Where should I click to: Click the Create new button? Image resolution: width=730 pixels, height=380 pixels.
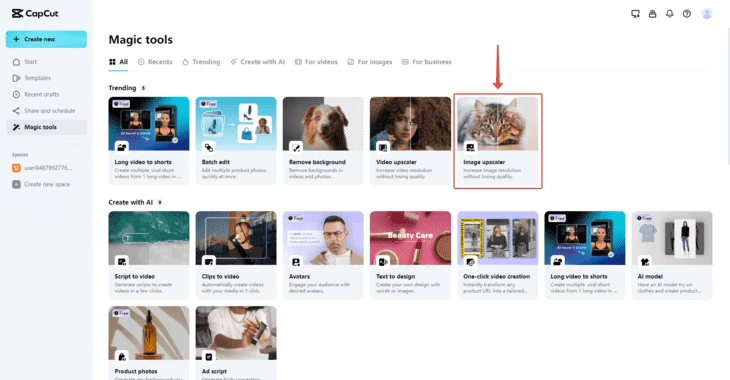tap(46, 39)
